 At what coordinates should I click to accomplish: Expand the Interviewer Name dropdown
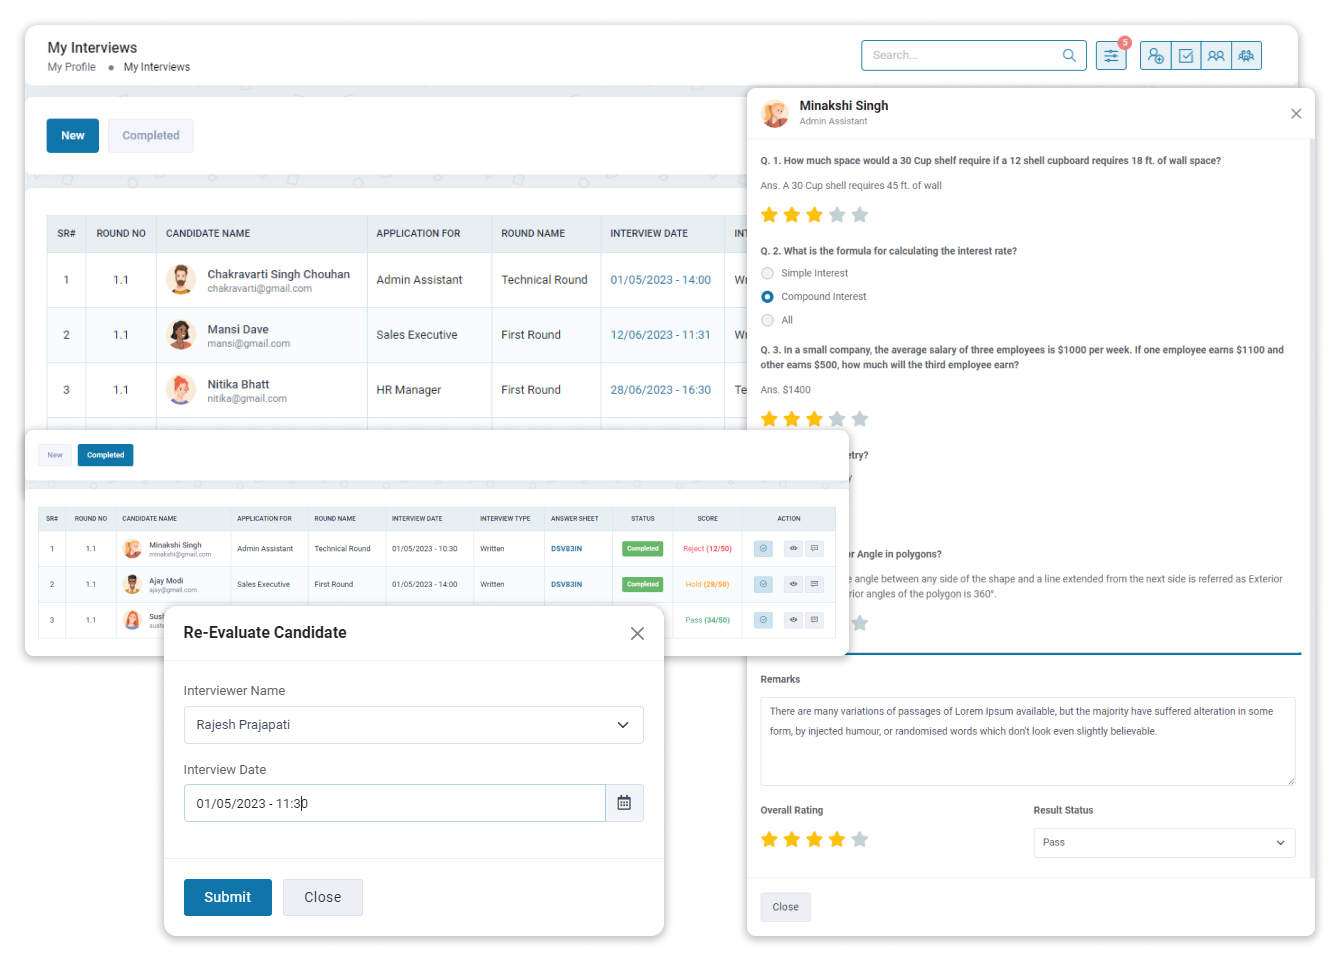tap(413, 725)
